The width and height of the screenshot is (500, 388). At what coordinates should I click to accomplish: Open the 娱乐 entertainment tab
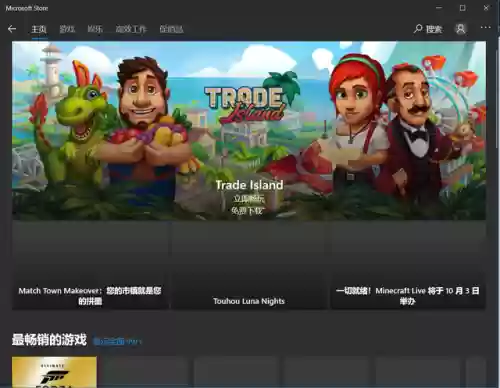(x=95, y=29)
